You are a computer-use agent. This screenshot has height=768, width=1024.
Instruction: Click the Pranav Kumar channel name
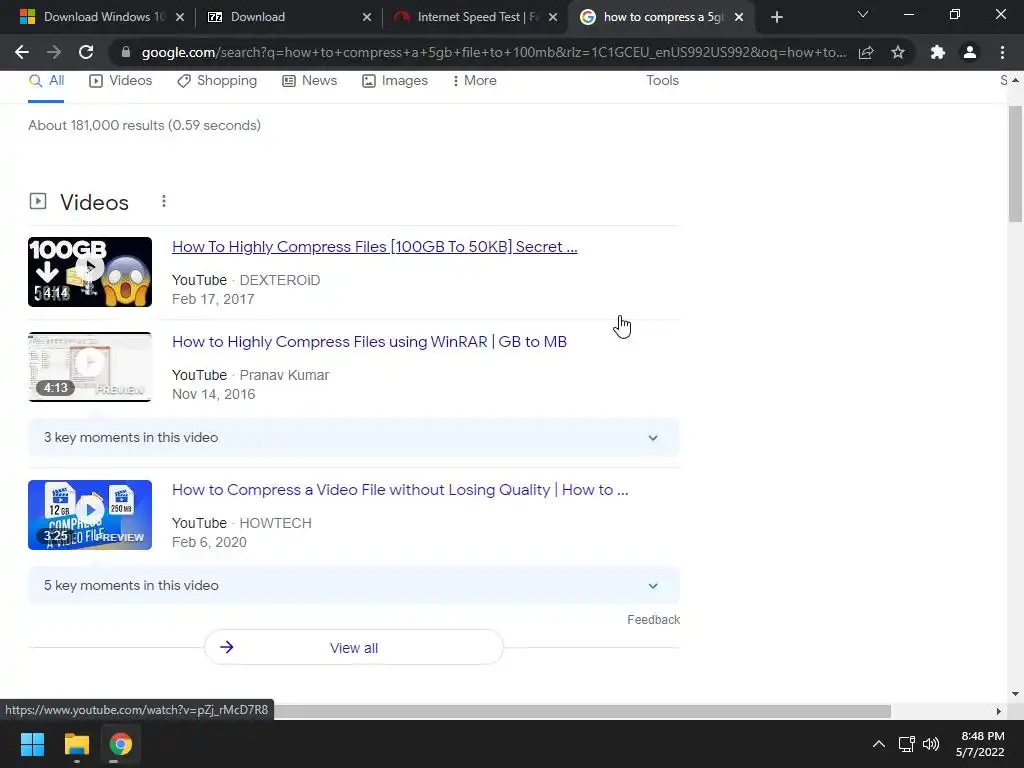coord(284,376)
